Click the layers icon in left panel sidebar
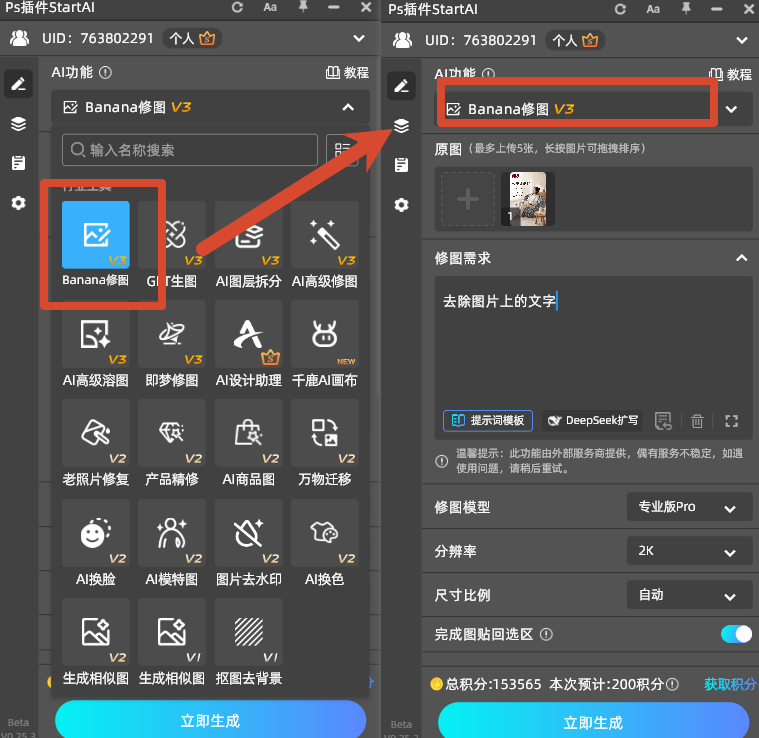Image resolution: width=759 pixels, height=738 pixels. pyautogui.click(x=18, y=124)
